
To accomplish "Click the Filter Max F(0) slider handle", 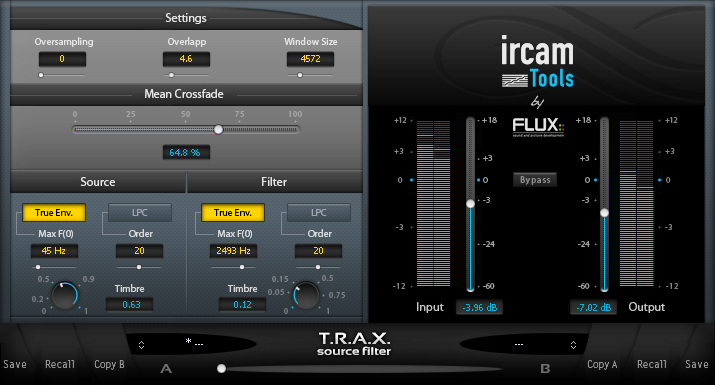I will click(x=242, y=267).
